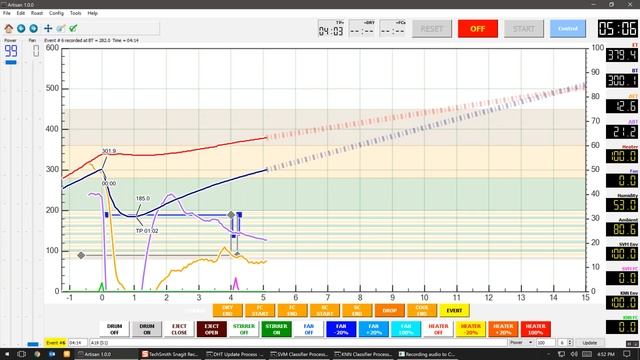Image resolution: width=640 pixels, height=360 pixels.
Task: Open the Config menu
Action: [x=56, y=13]
